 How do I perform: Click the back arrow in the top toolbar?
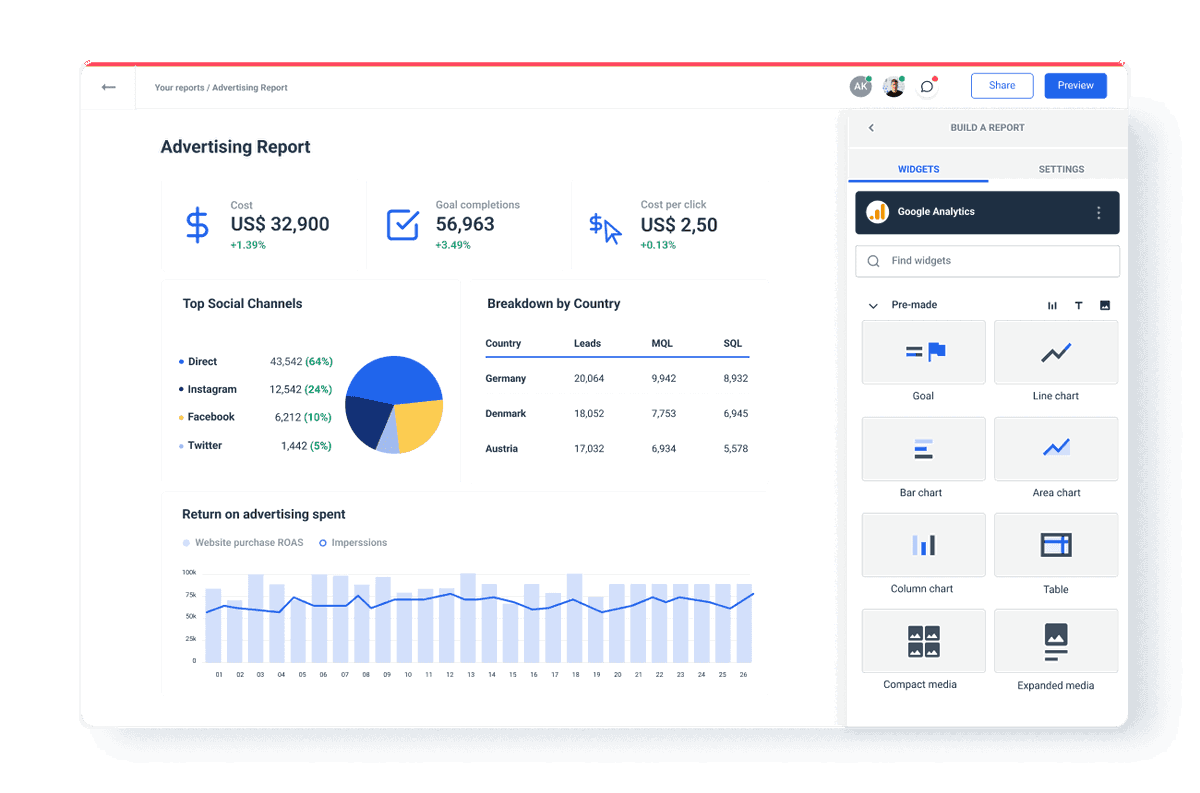(x=108, y=87)
